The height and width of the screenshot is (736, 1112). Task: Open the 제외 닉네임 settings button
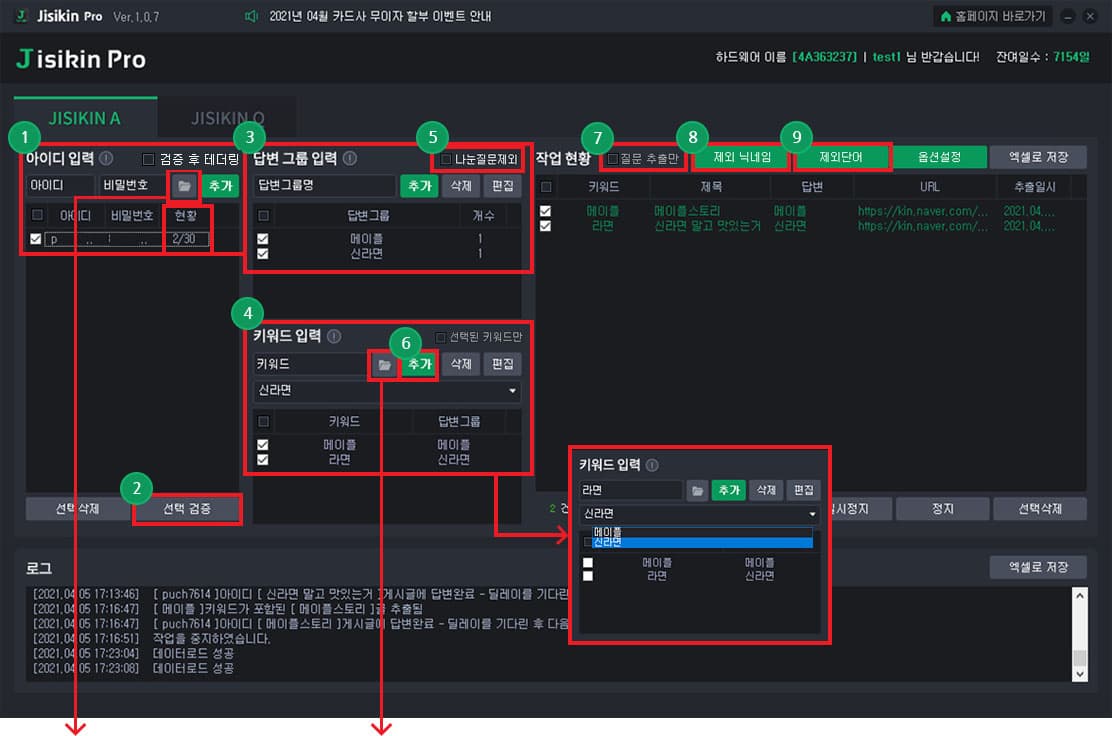[741, 157]
